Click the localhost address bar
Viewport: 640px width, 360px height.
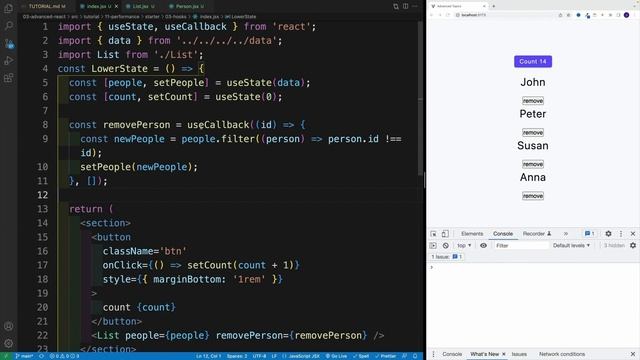coord(504,15)
